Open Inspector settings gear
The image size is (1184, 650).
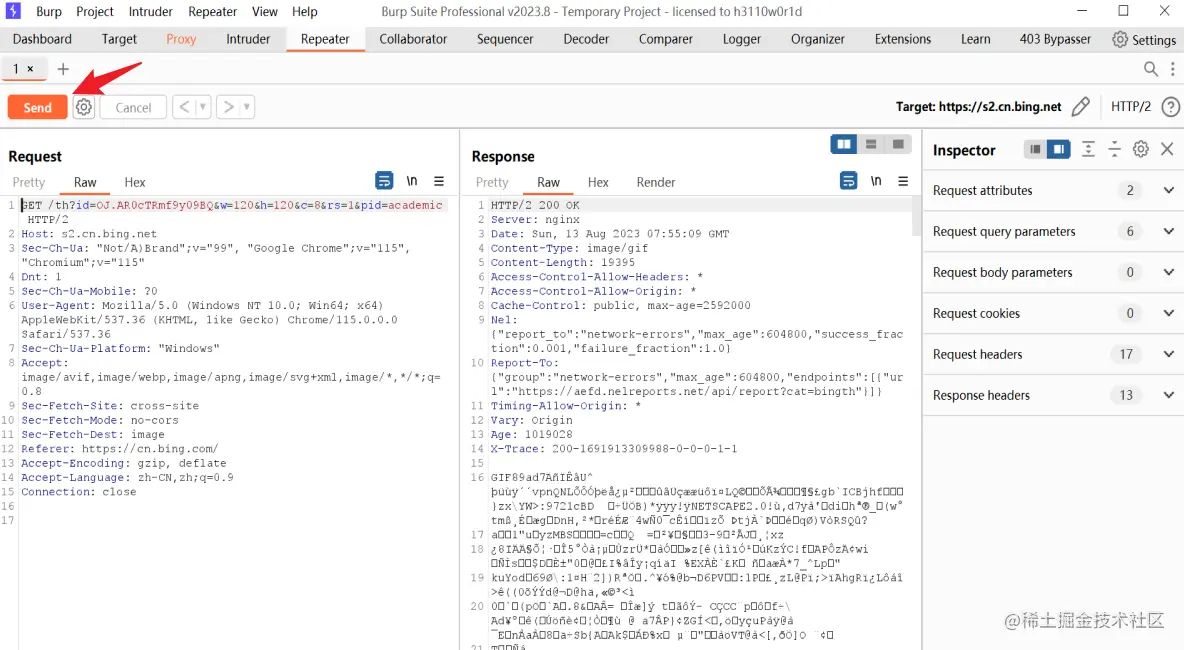1141,149
